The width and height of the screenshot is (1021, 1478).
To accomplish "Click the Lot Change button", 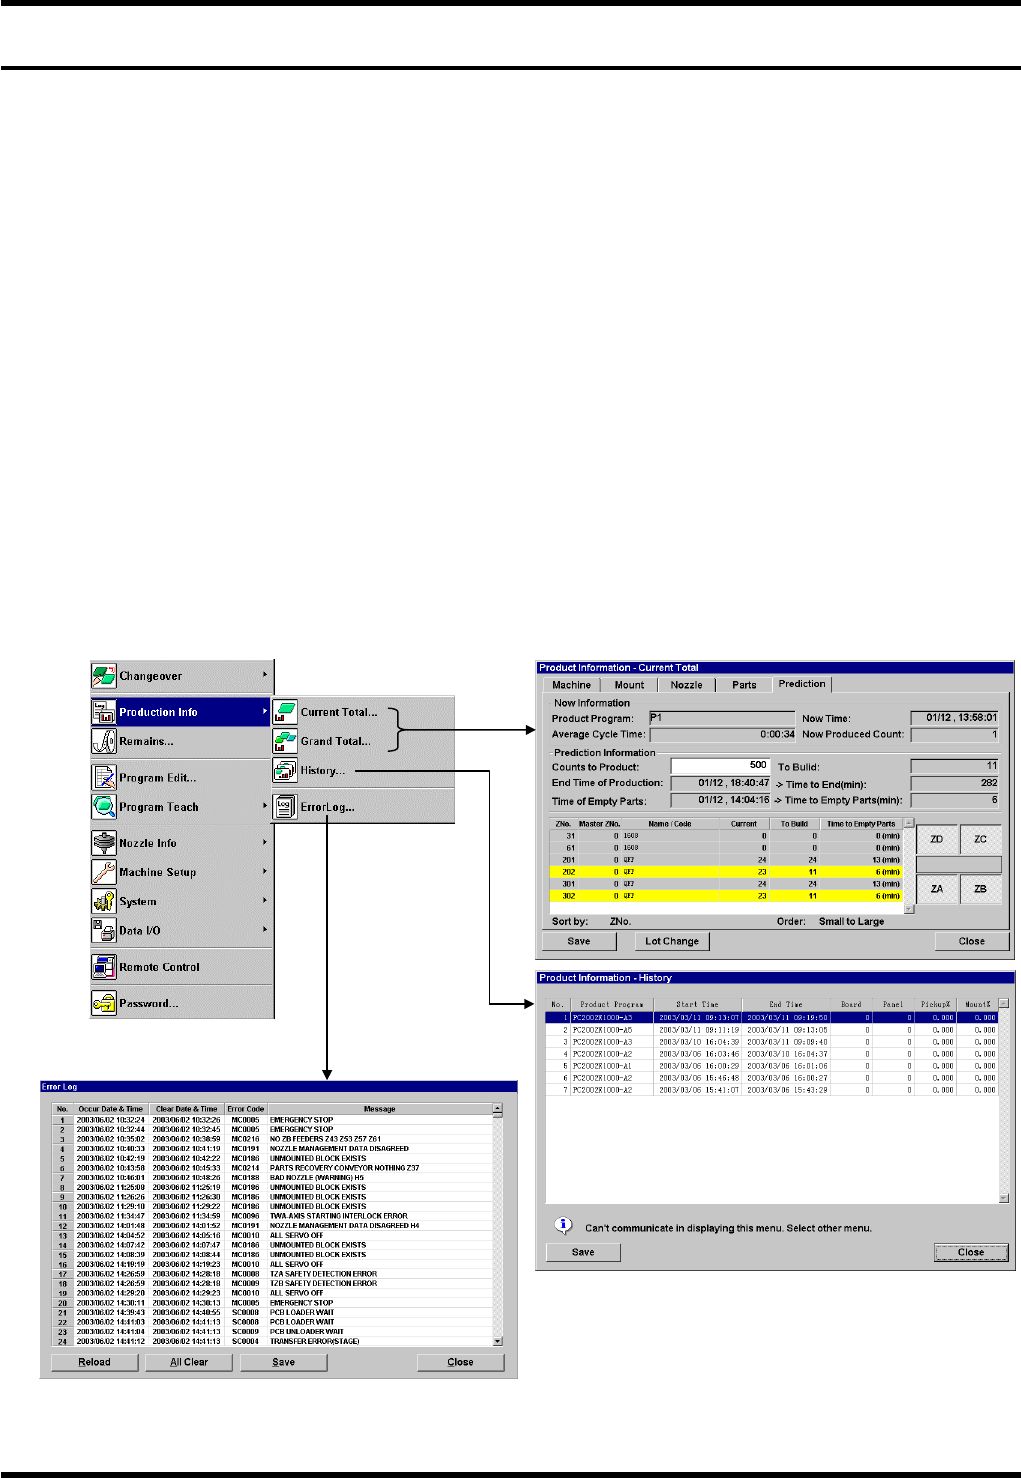I will pyautogui.click(x=672, y=941).
